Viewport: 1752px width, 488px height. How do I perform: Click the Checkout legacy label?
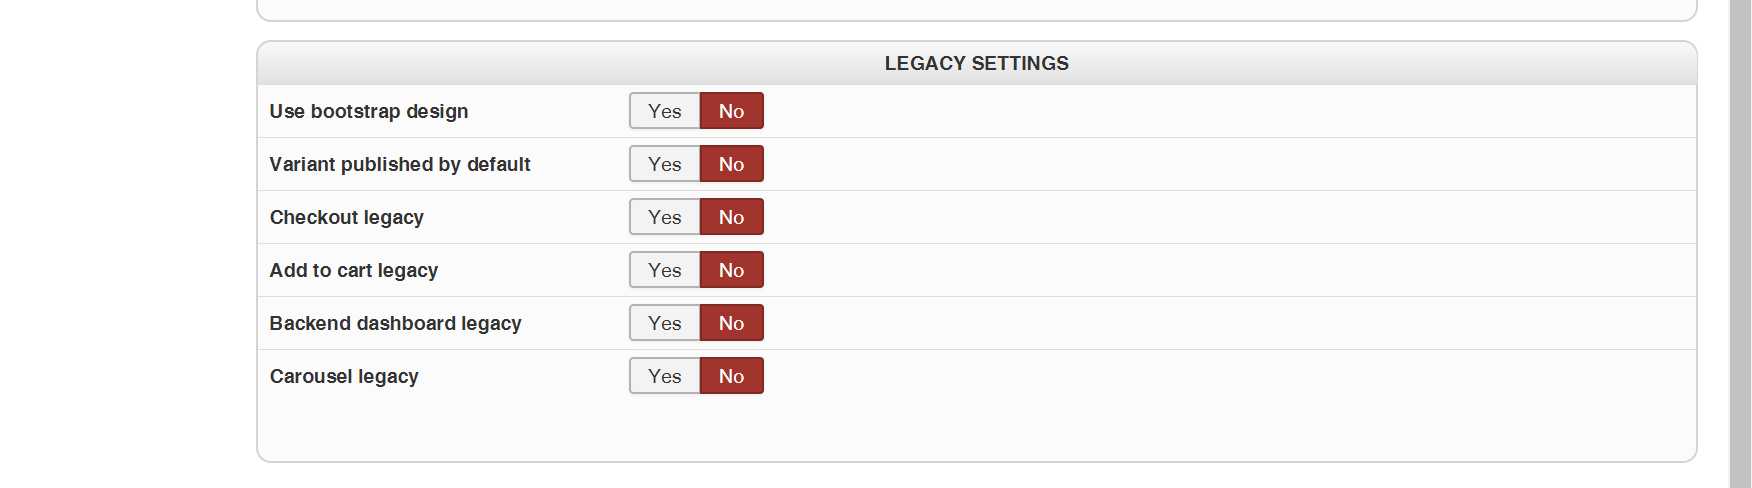coord(347,217)
